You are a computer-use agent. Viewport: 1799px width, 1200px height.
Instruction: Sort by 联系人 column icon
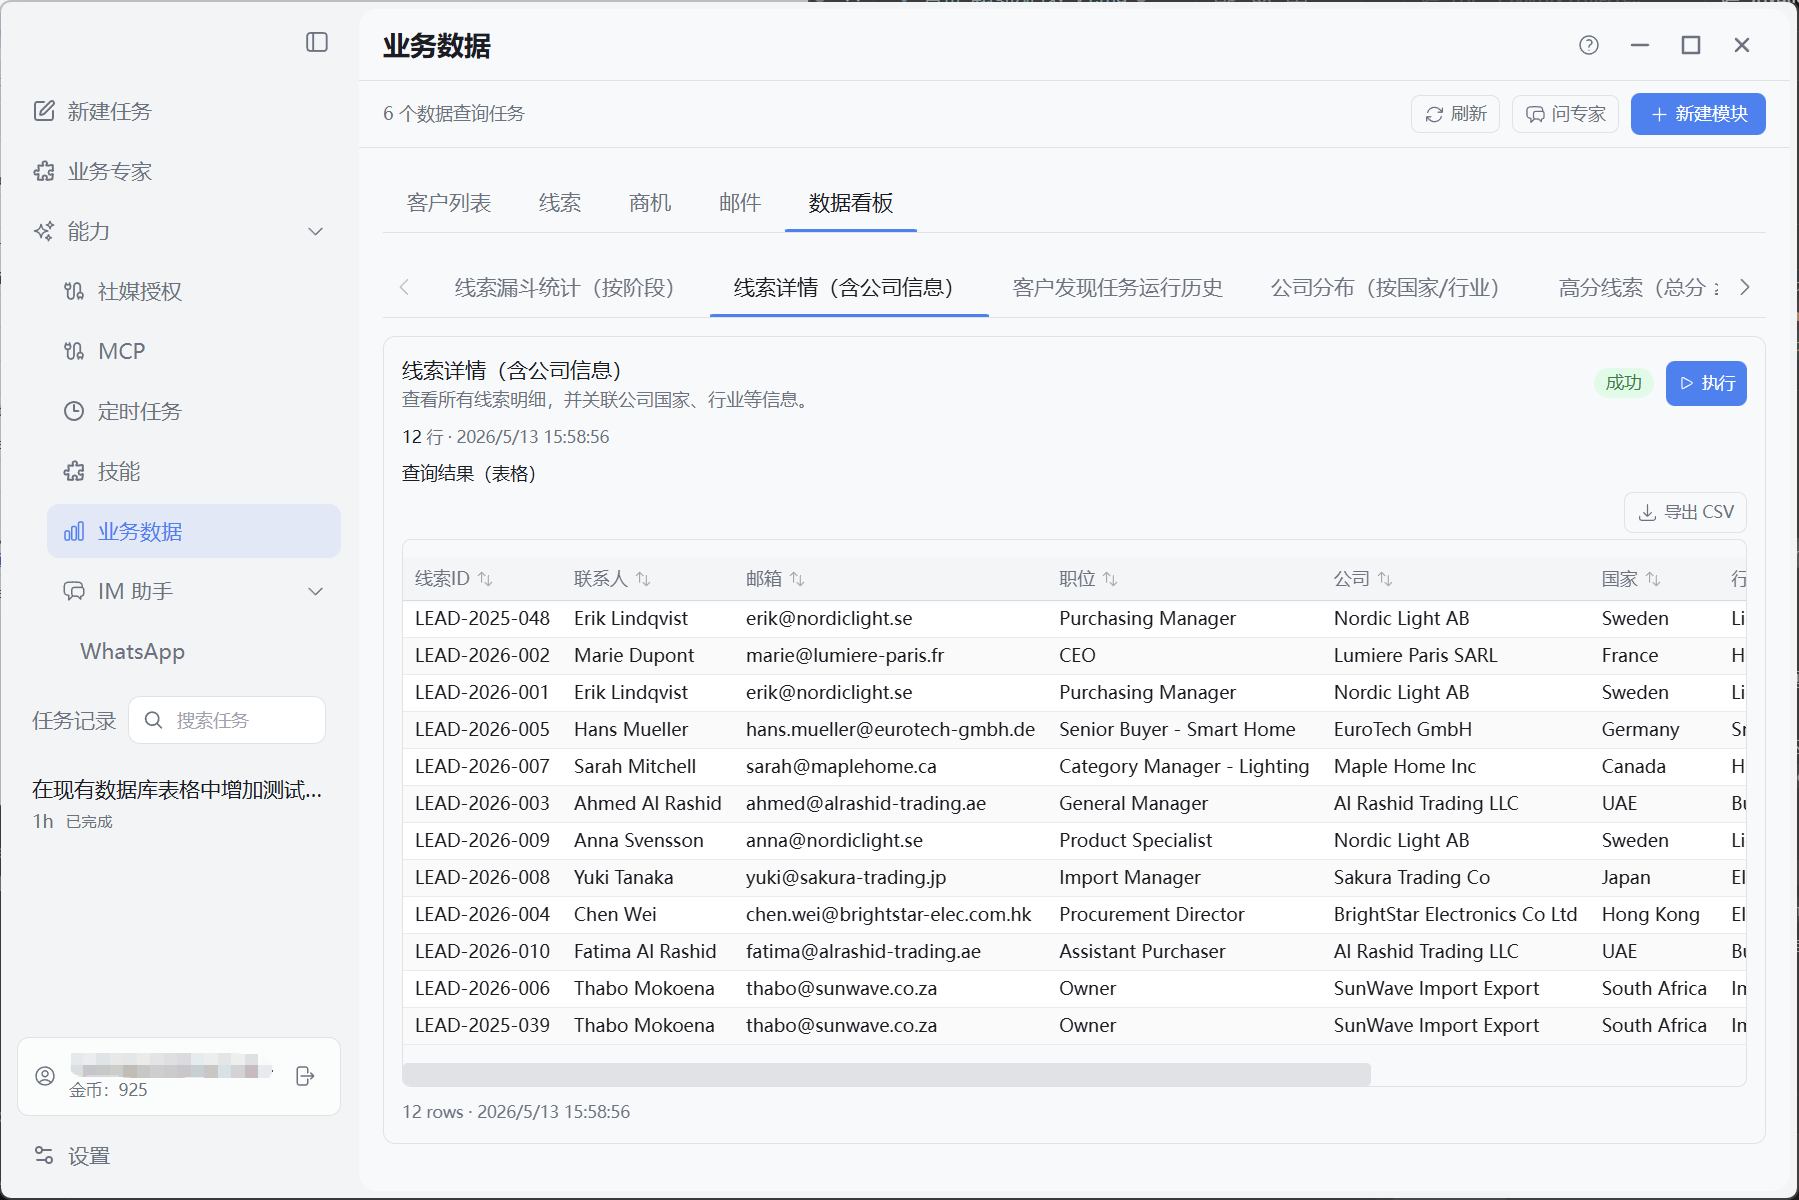click(x=643, y=579)
